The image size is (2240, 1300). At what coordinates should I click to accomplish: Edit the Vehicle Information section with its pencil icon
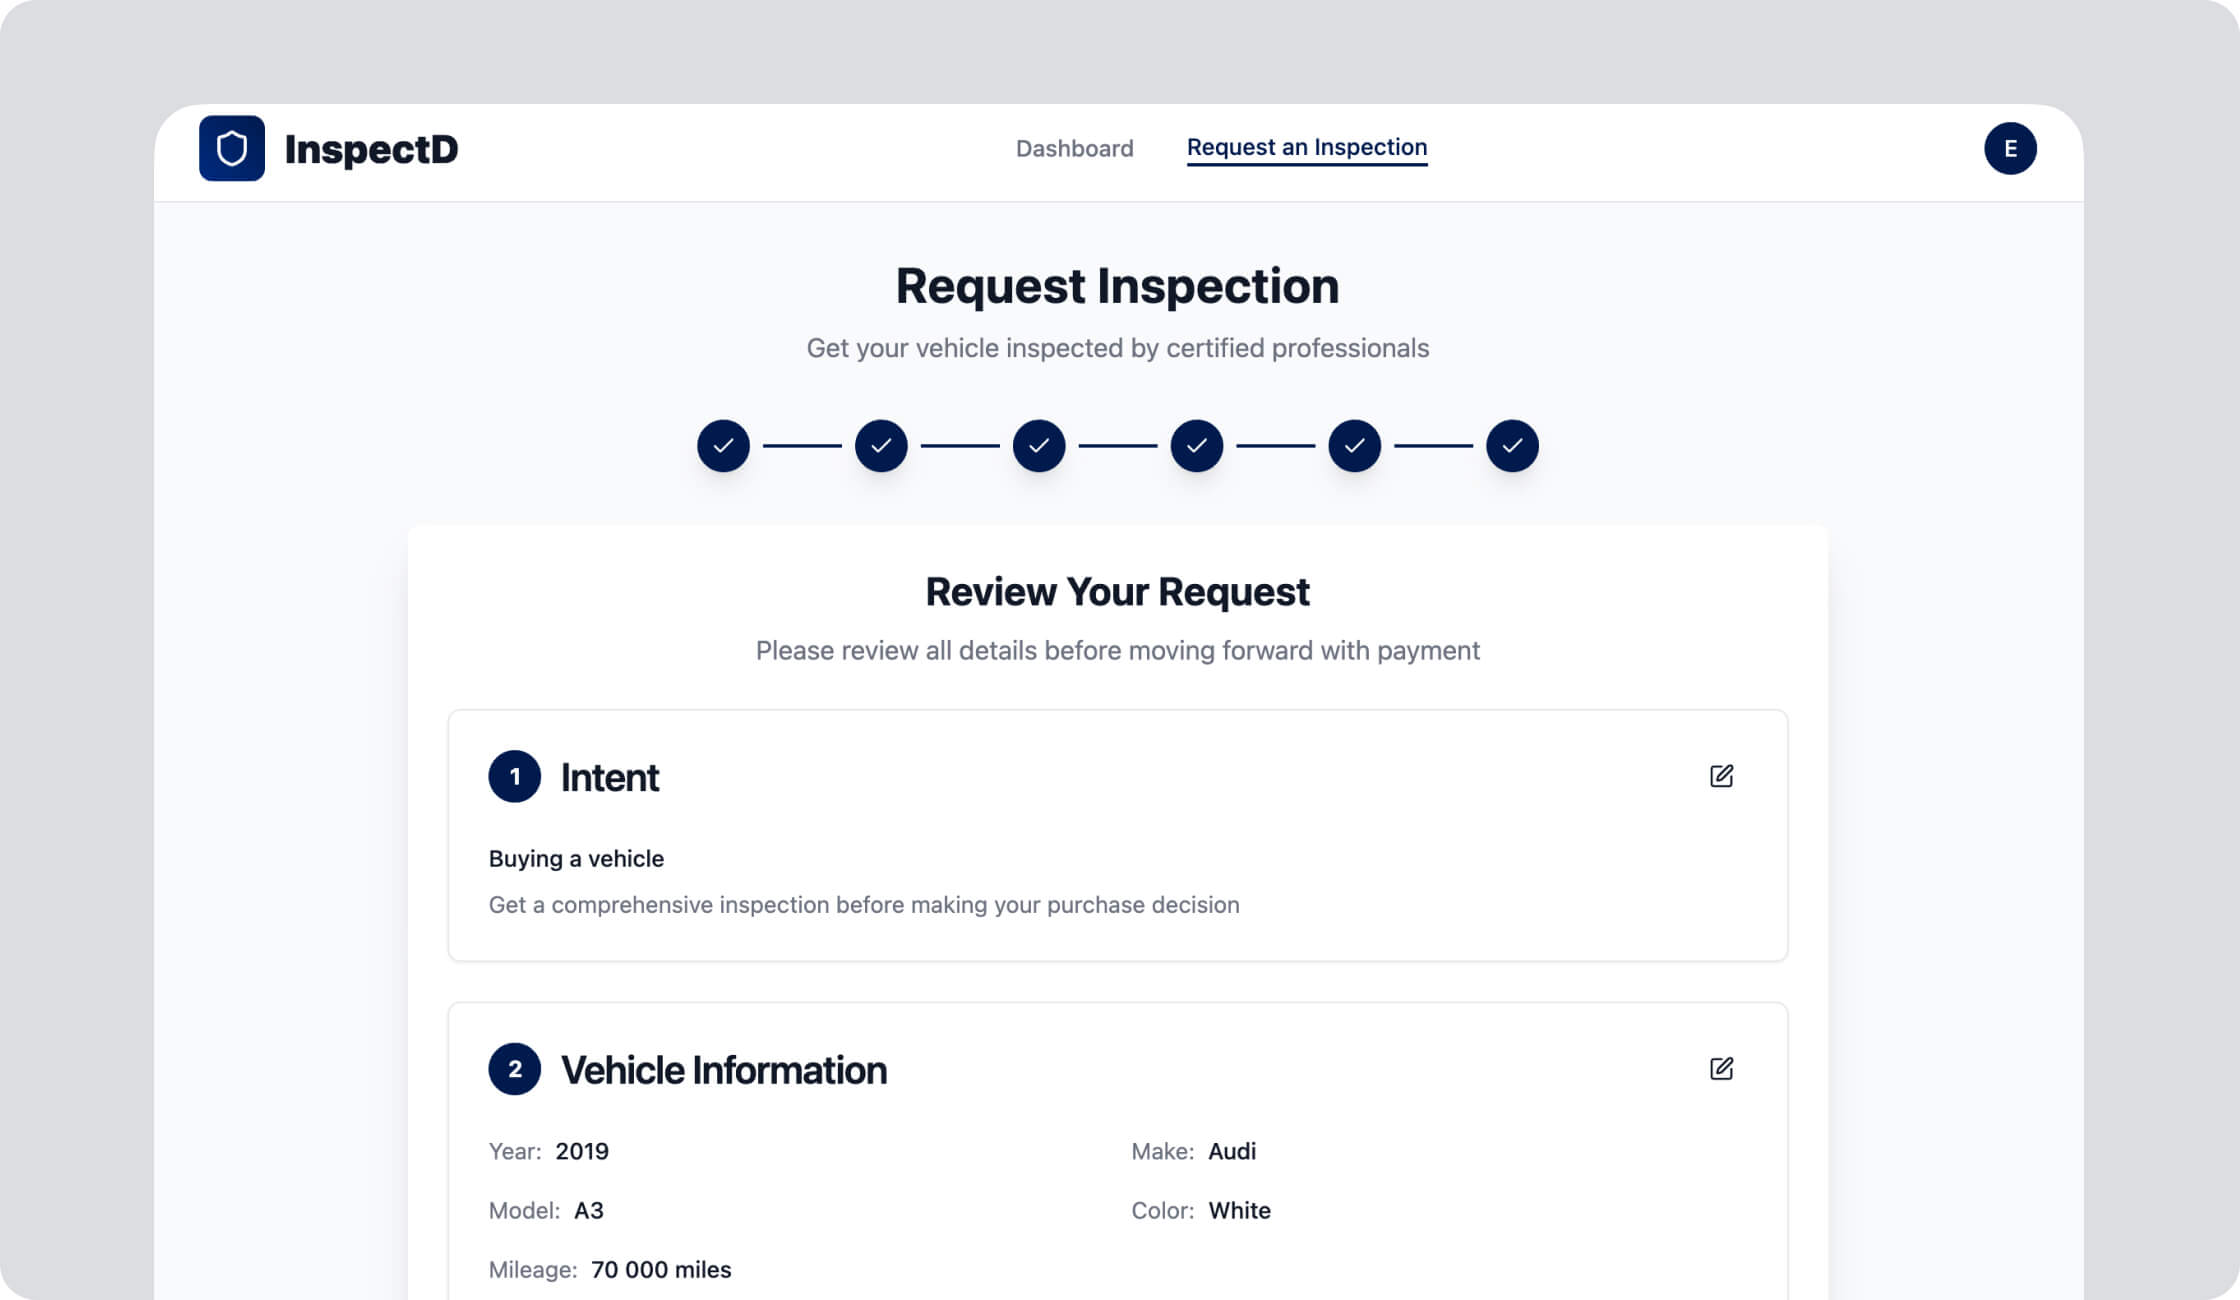1720,1068
